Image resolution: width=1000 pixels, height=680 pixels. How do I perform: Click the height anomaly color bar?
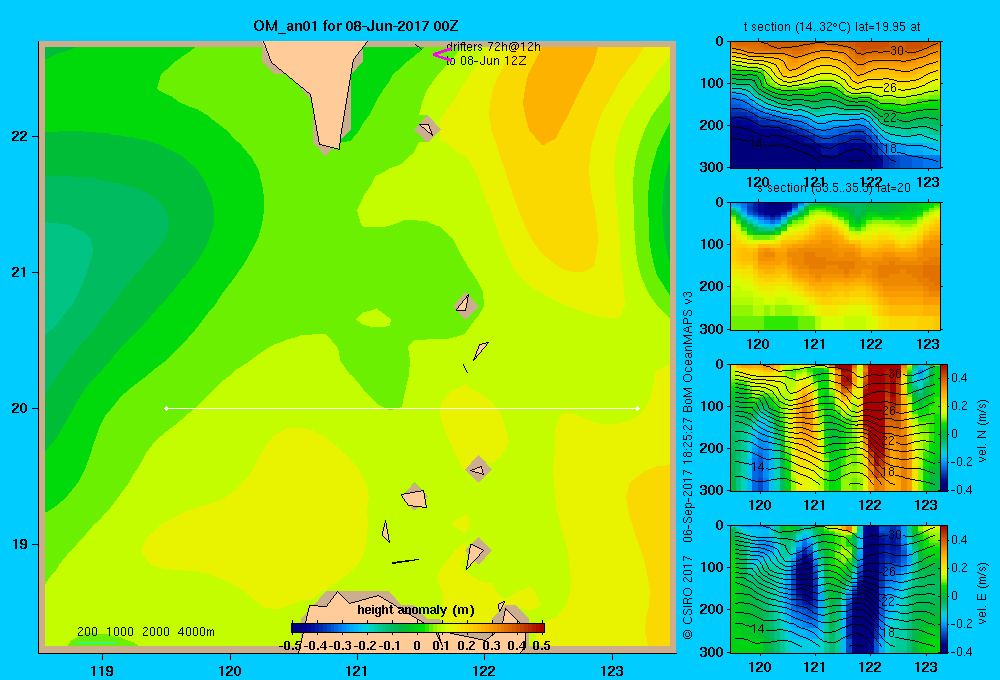418,628
